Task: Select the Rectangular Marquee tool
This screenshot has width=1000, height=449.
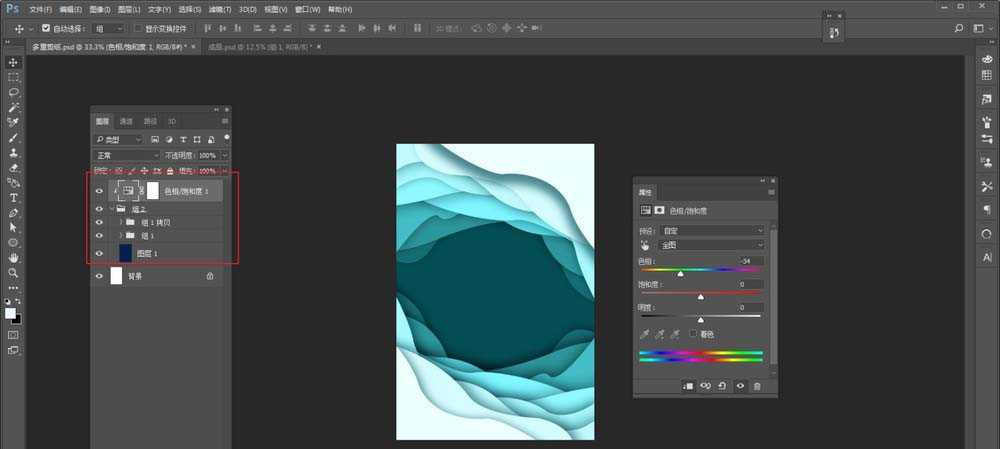Action: tap(13, 77)
